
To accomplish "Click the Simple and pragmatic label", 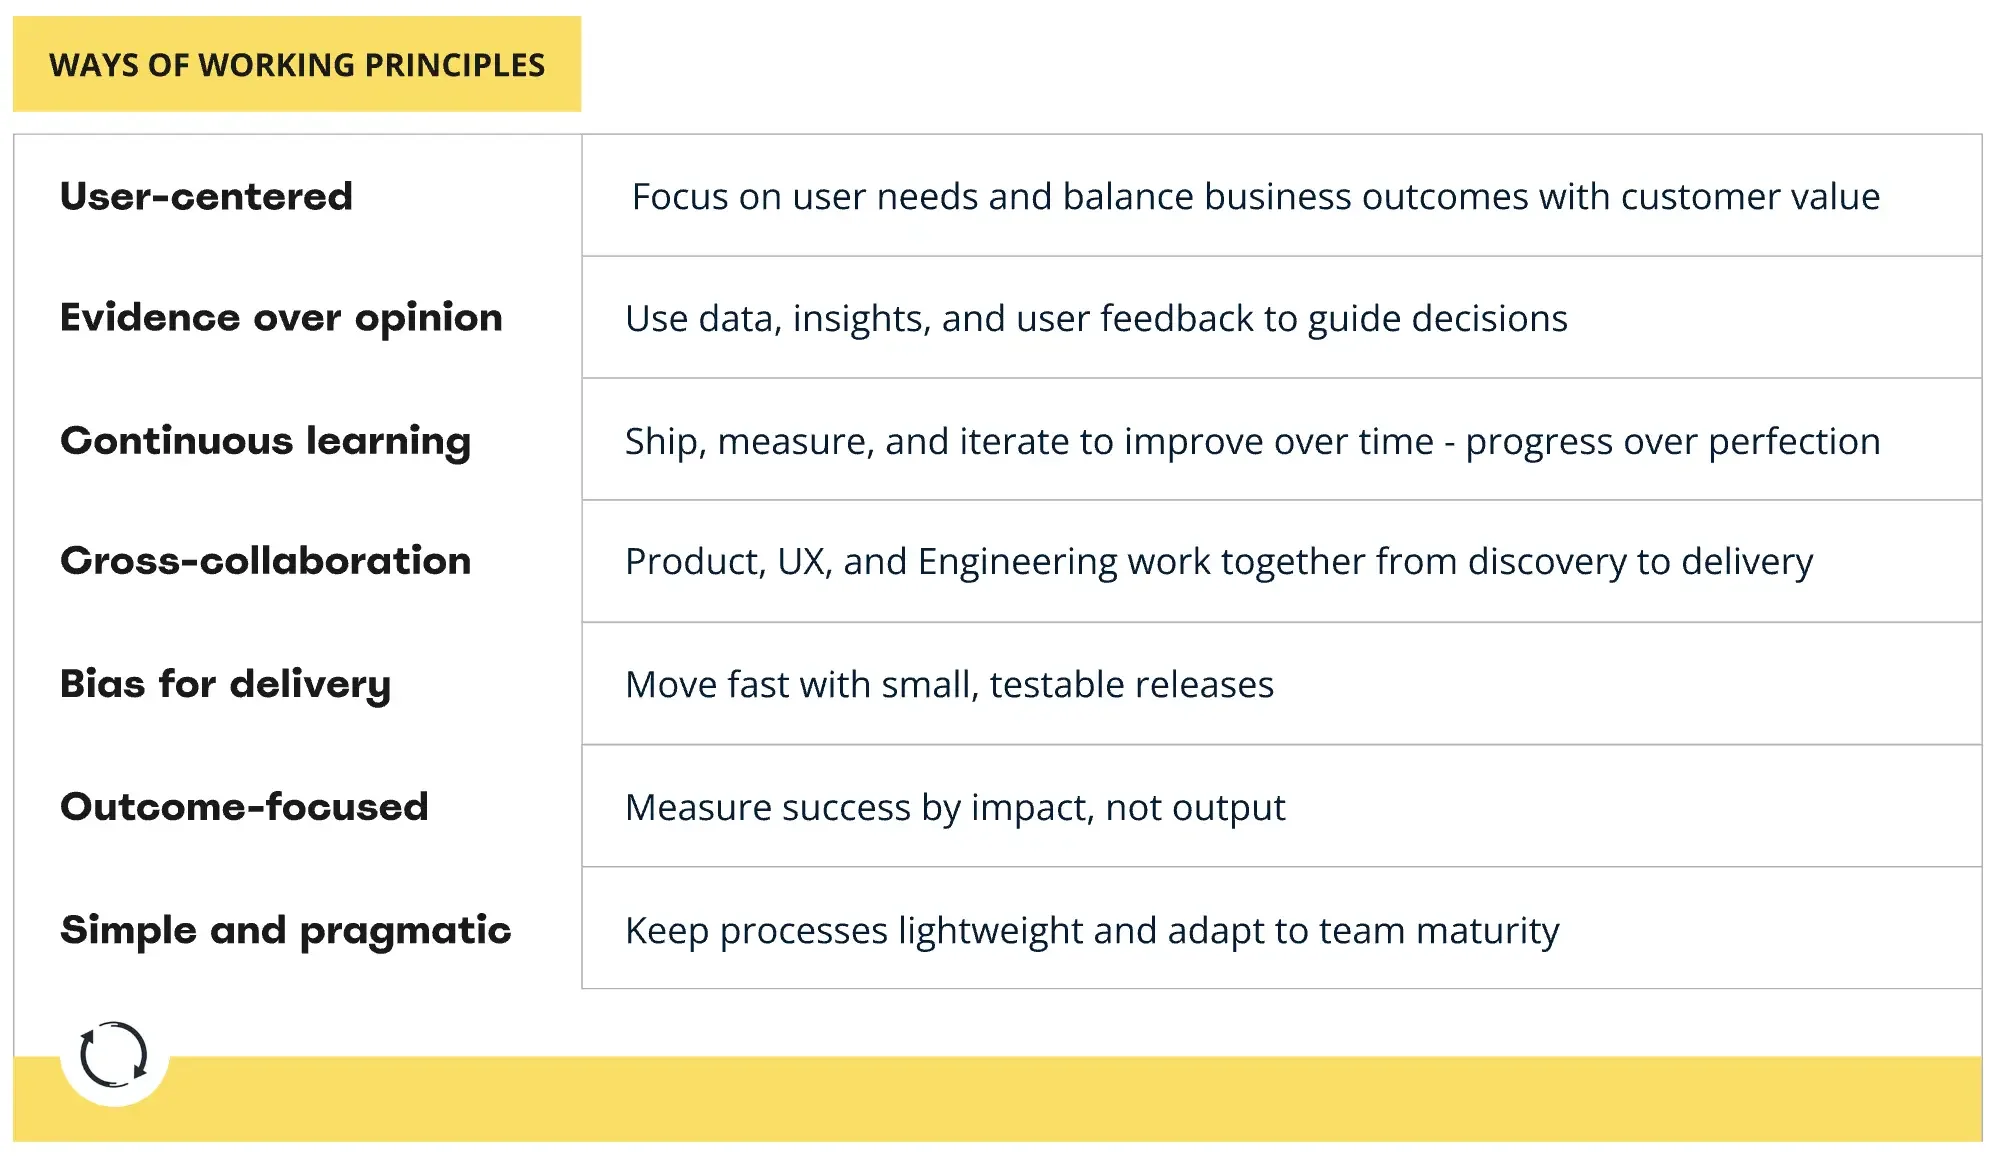I will coord(285,930).
